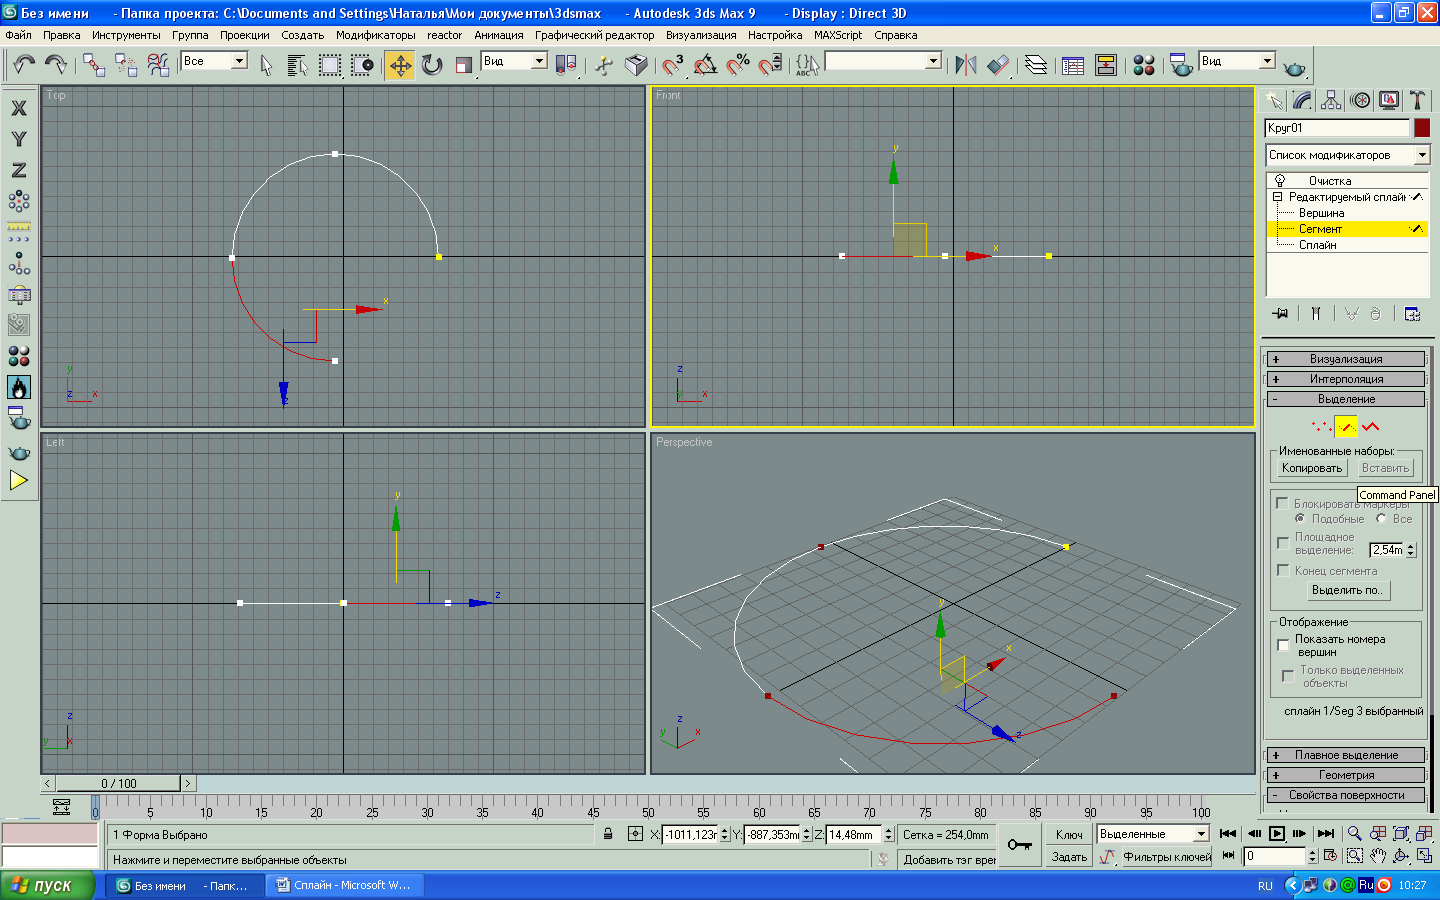This screenshot has width=1440, height=900.
Task: Open the Модификаторы menu
Action: pyautogui.click(x=375, y=35)
